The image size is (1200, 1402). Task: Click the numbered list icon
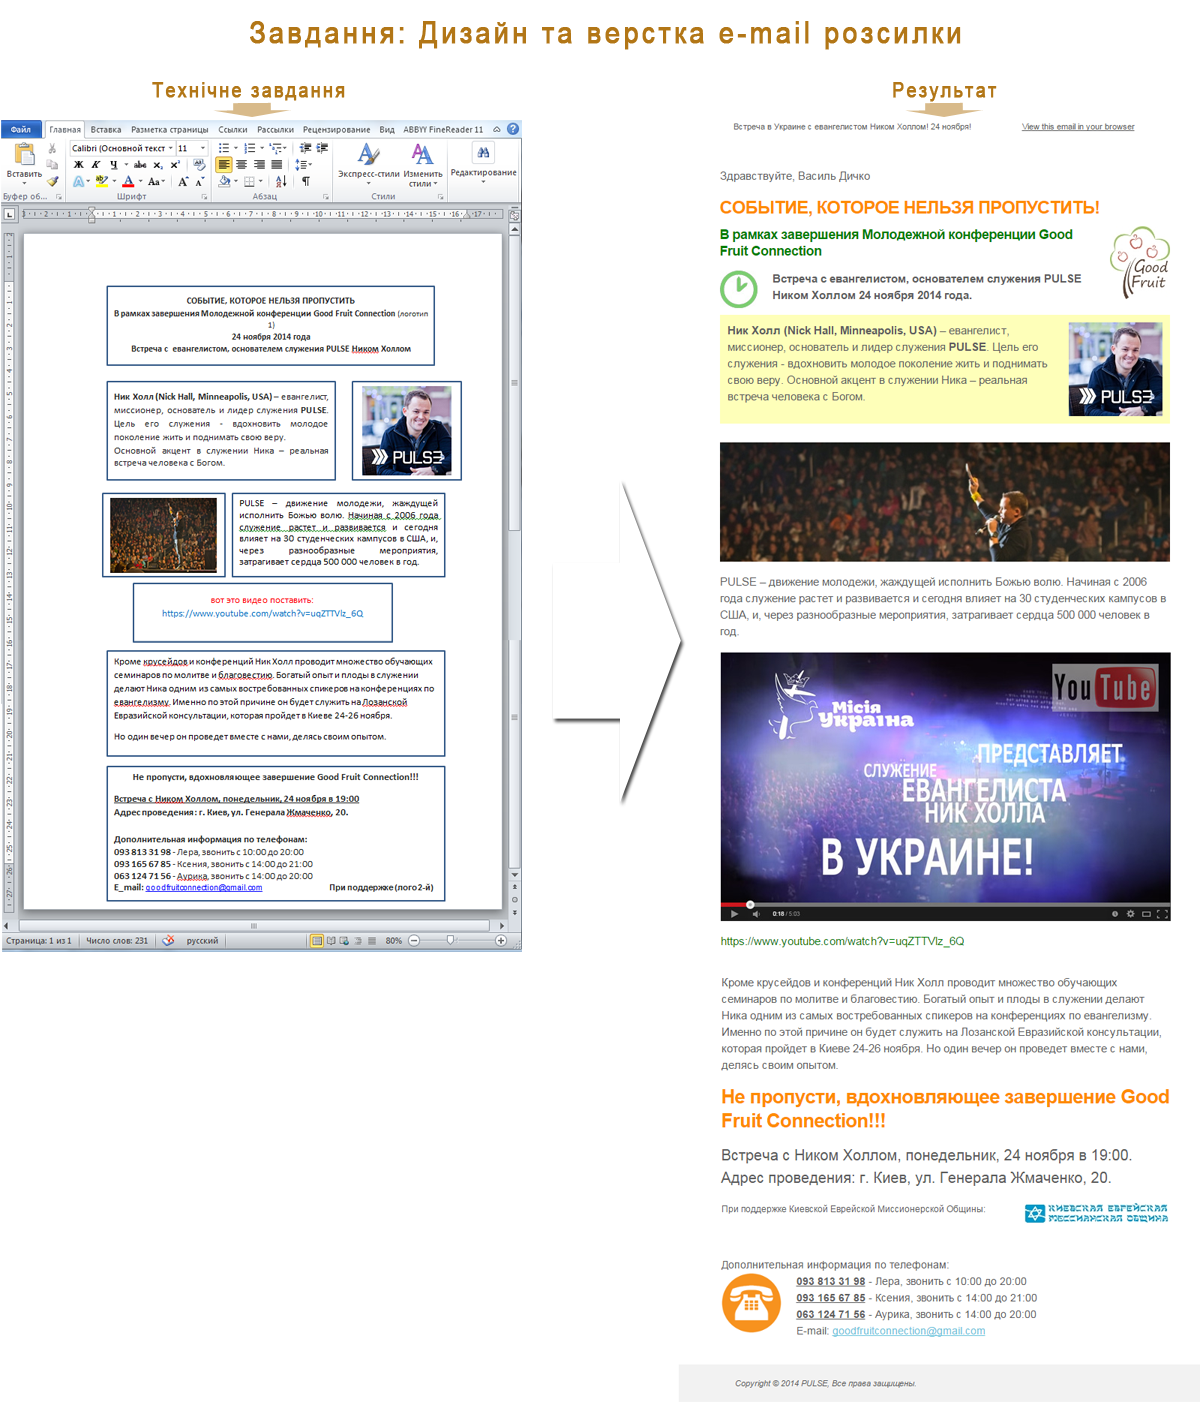pos(249,148)
